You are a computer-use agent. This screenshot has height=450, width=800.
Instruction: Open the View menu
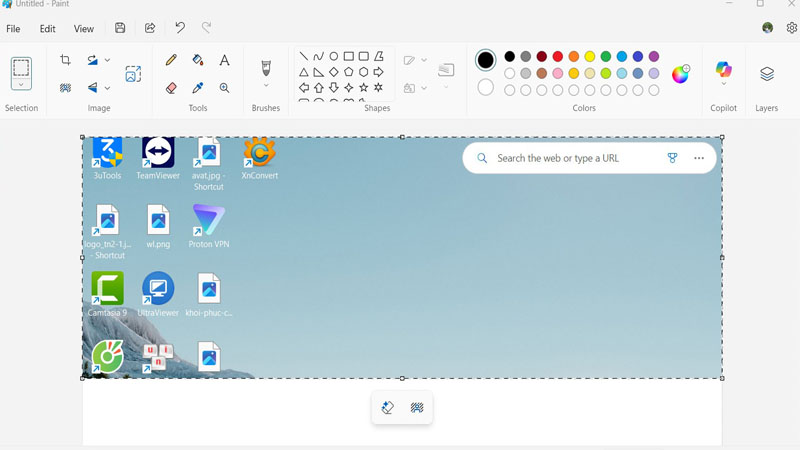click(x=84, y=29)
